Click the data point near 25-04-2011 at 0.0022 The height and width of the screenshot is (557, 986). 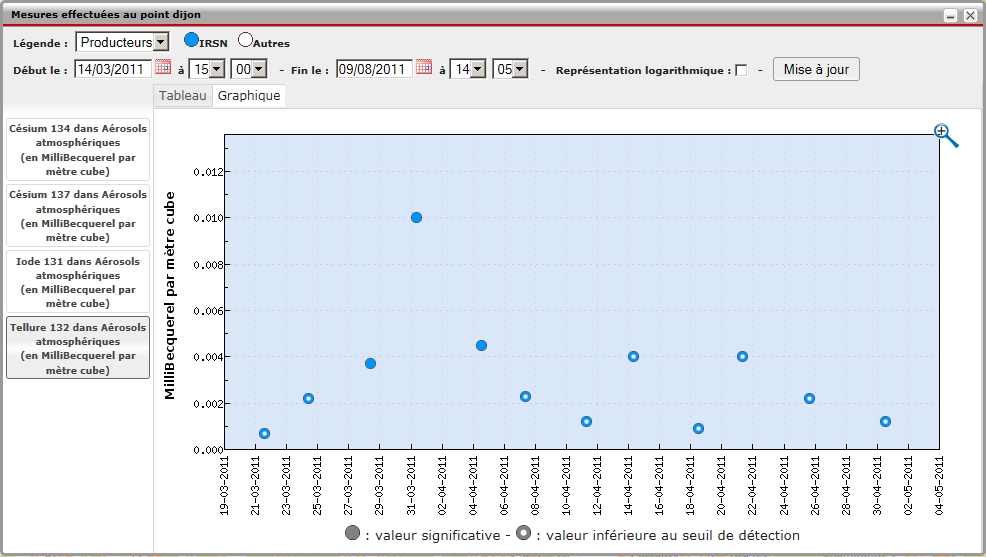pos(809,399)
